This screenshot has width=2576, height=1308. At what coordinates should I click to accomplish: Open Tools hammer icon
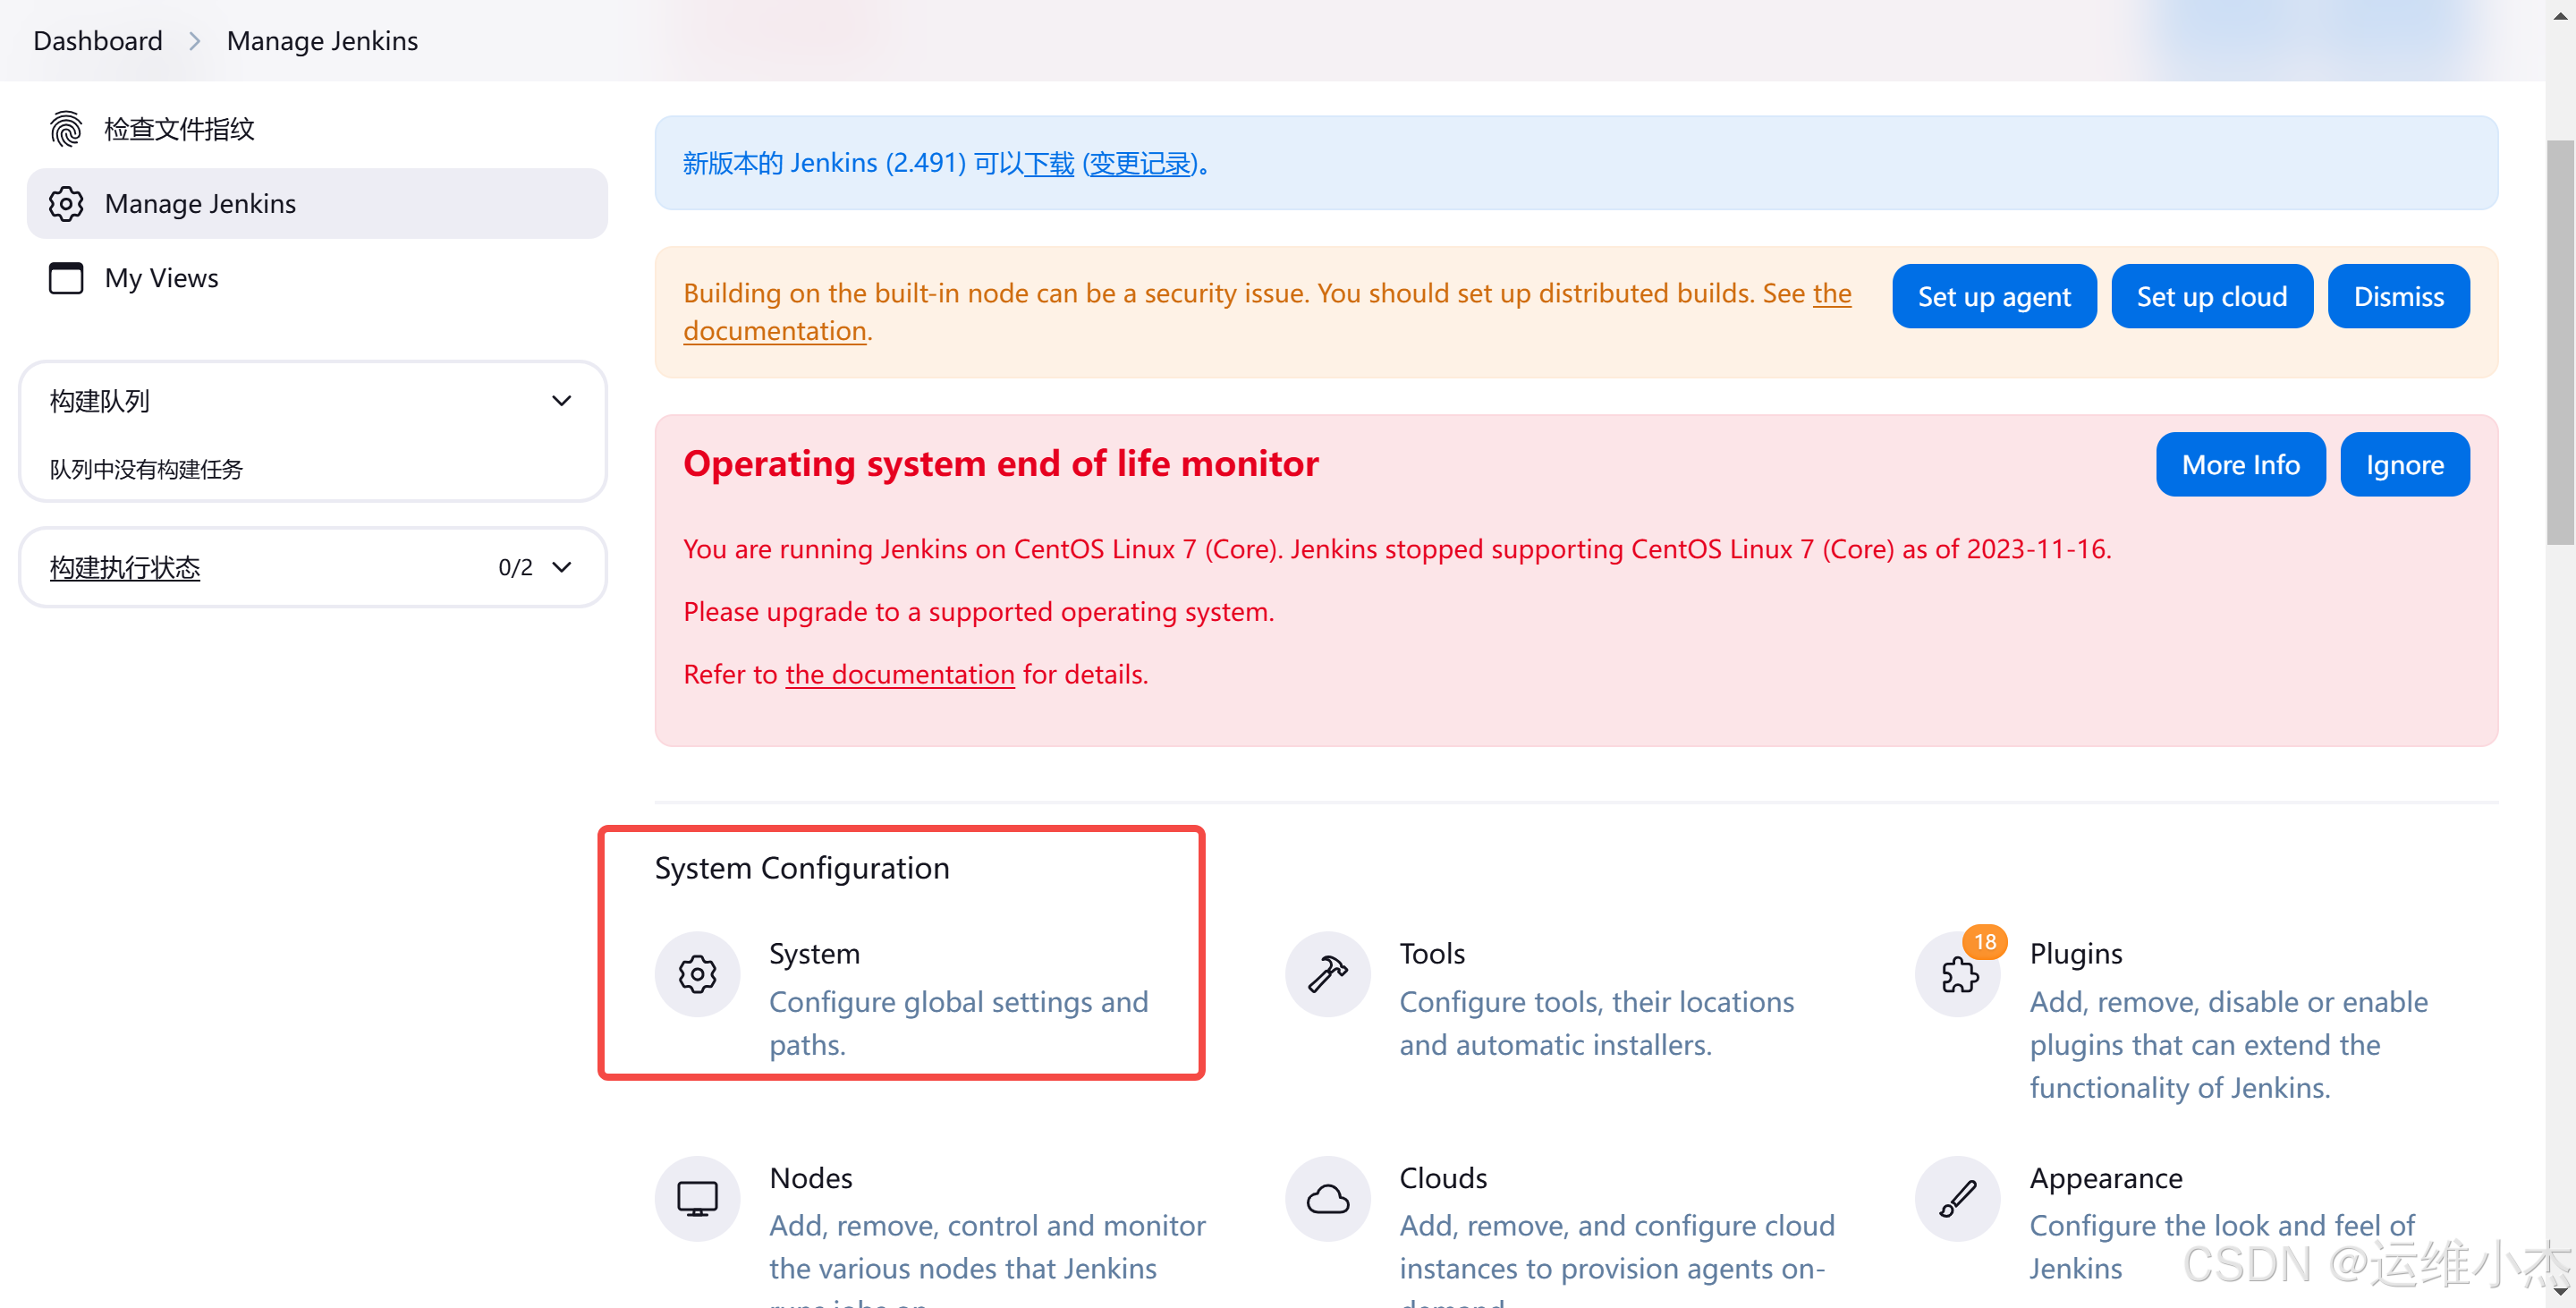tap(1327, 974)
